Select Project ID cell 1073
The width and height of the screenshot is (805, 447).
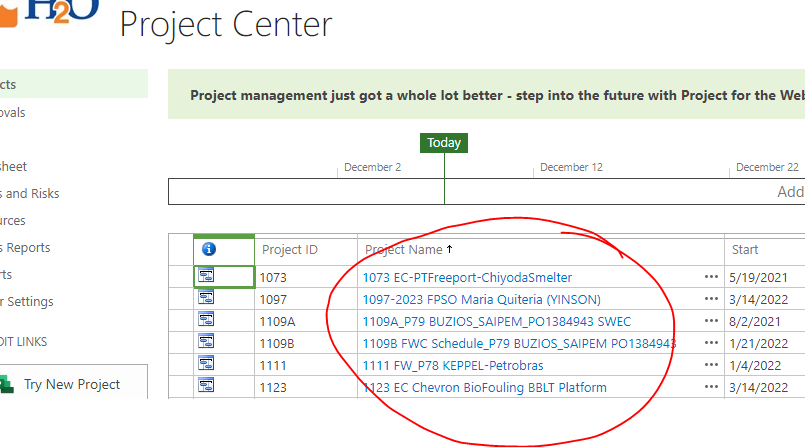(274, 277)
